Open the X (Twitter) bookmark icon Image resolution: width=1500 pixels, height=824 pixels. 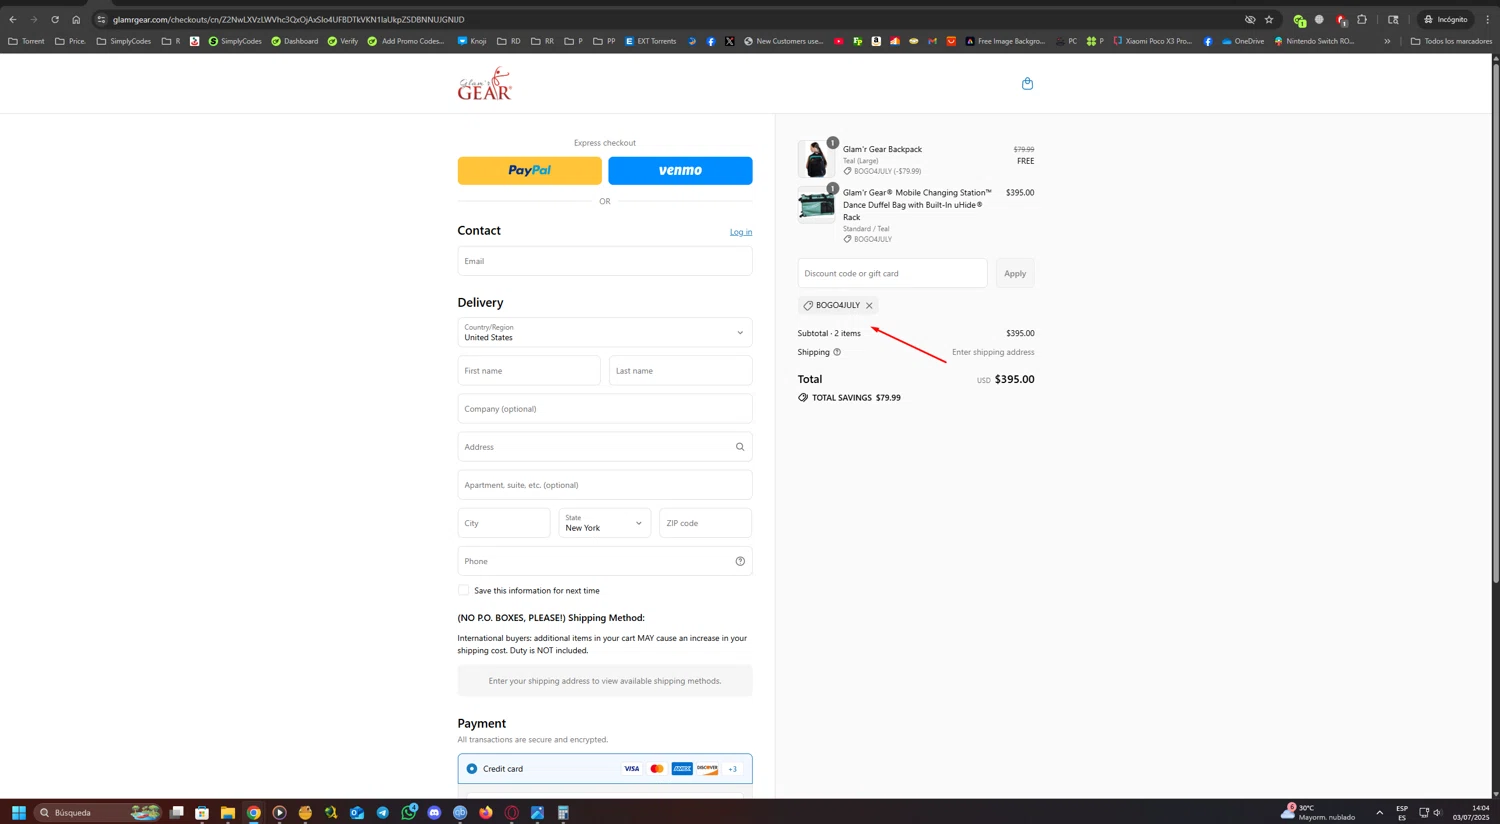(x=730, y=41)
